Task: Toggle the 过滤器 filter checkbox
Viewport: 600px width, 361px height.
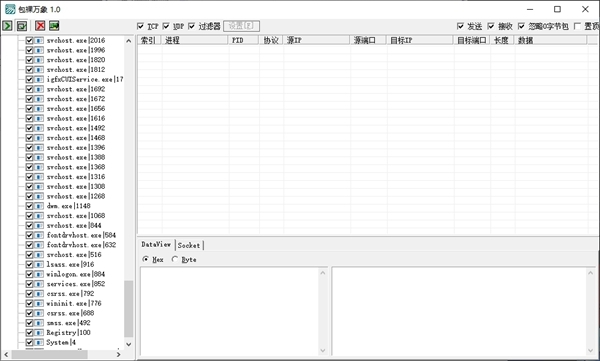Action: pos(192,26)
